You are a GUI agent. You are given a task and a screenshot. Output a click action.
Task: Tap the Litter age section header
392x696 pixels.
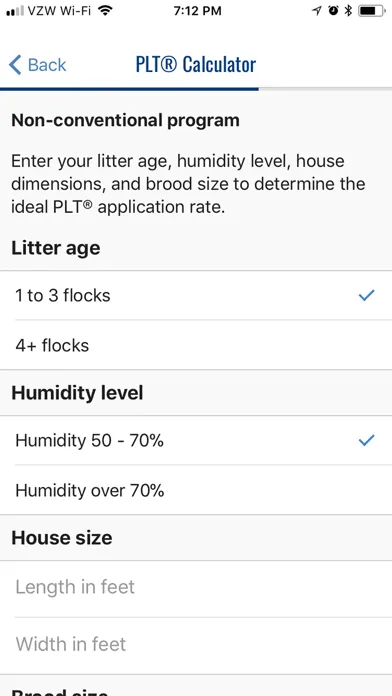point(56,248)
